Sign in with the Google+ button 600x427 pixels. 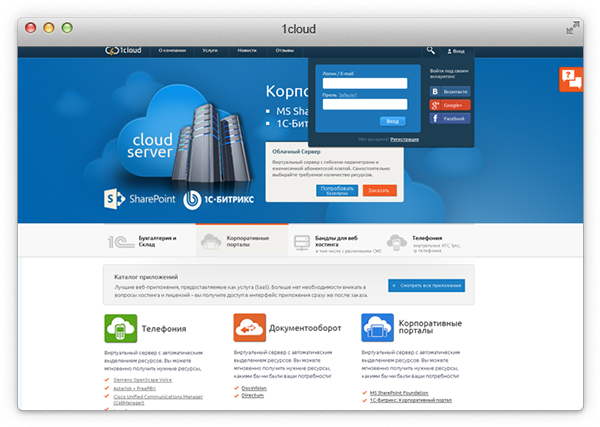(450, 105)
